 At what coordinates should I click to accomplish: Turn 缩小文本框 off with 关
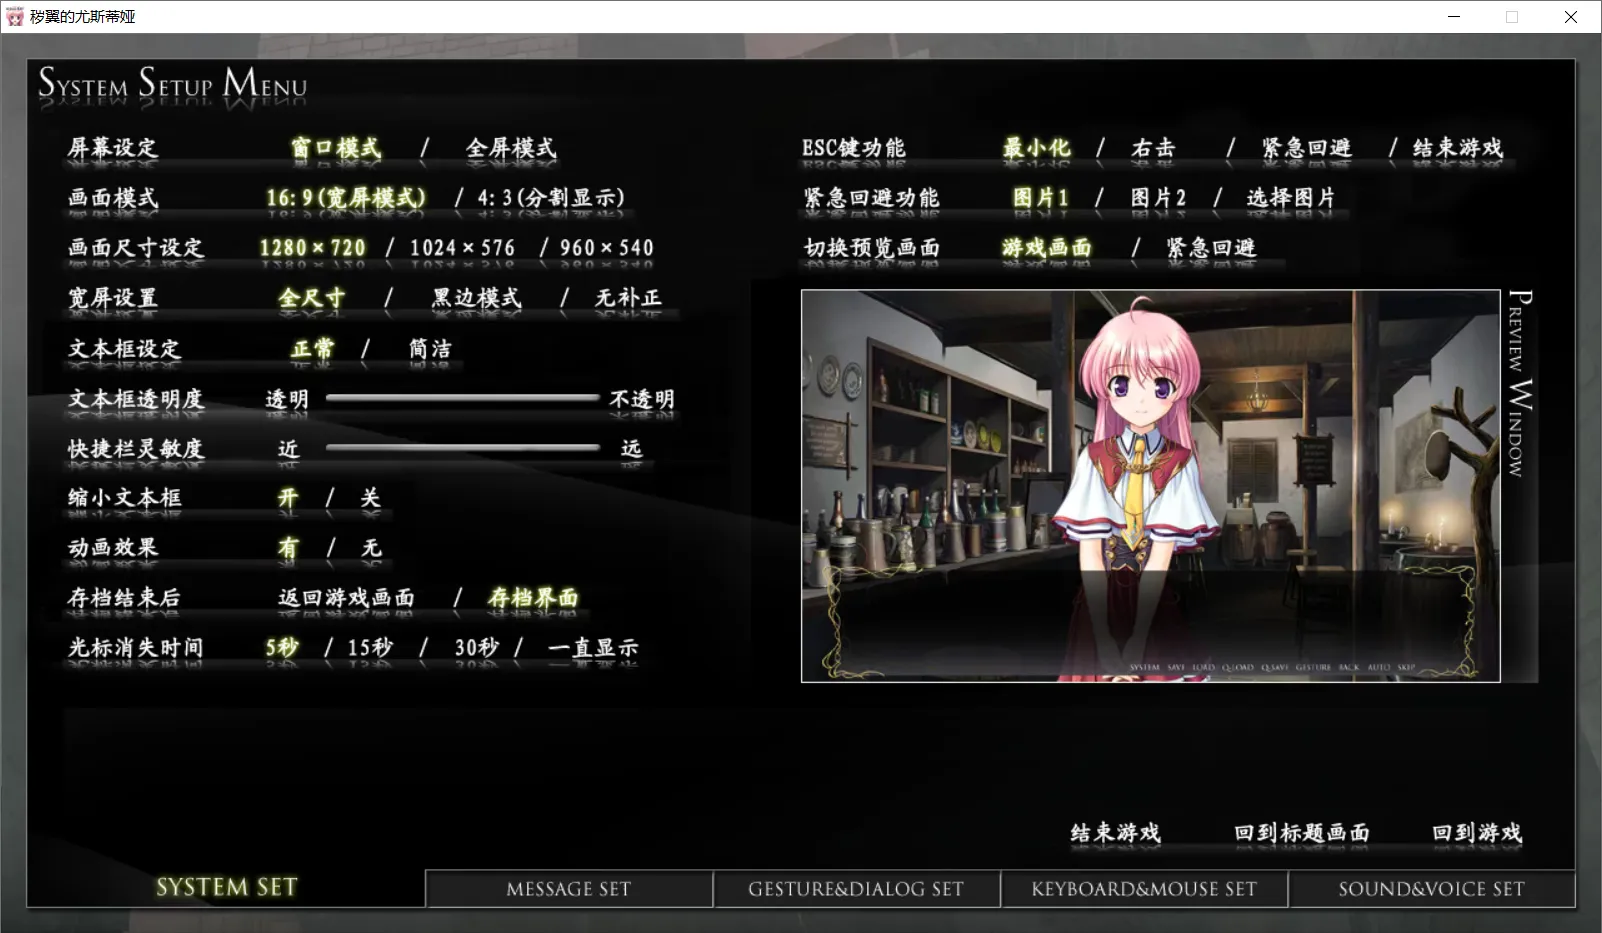click(x=371, y=498)
